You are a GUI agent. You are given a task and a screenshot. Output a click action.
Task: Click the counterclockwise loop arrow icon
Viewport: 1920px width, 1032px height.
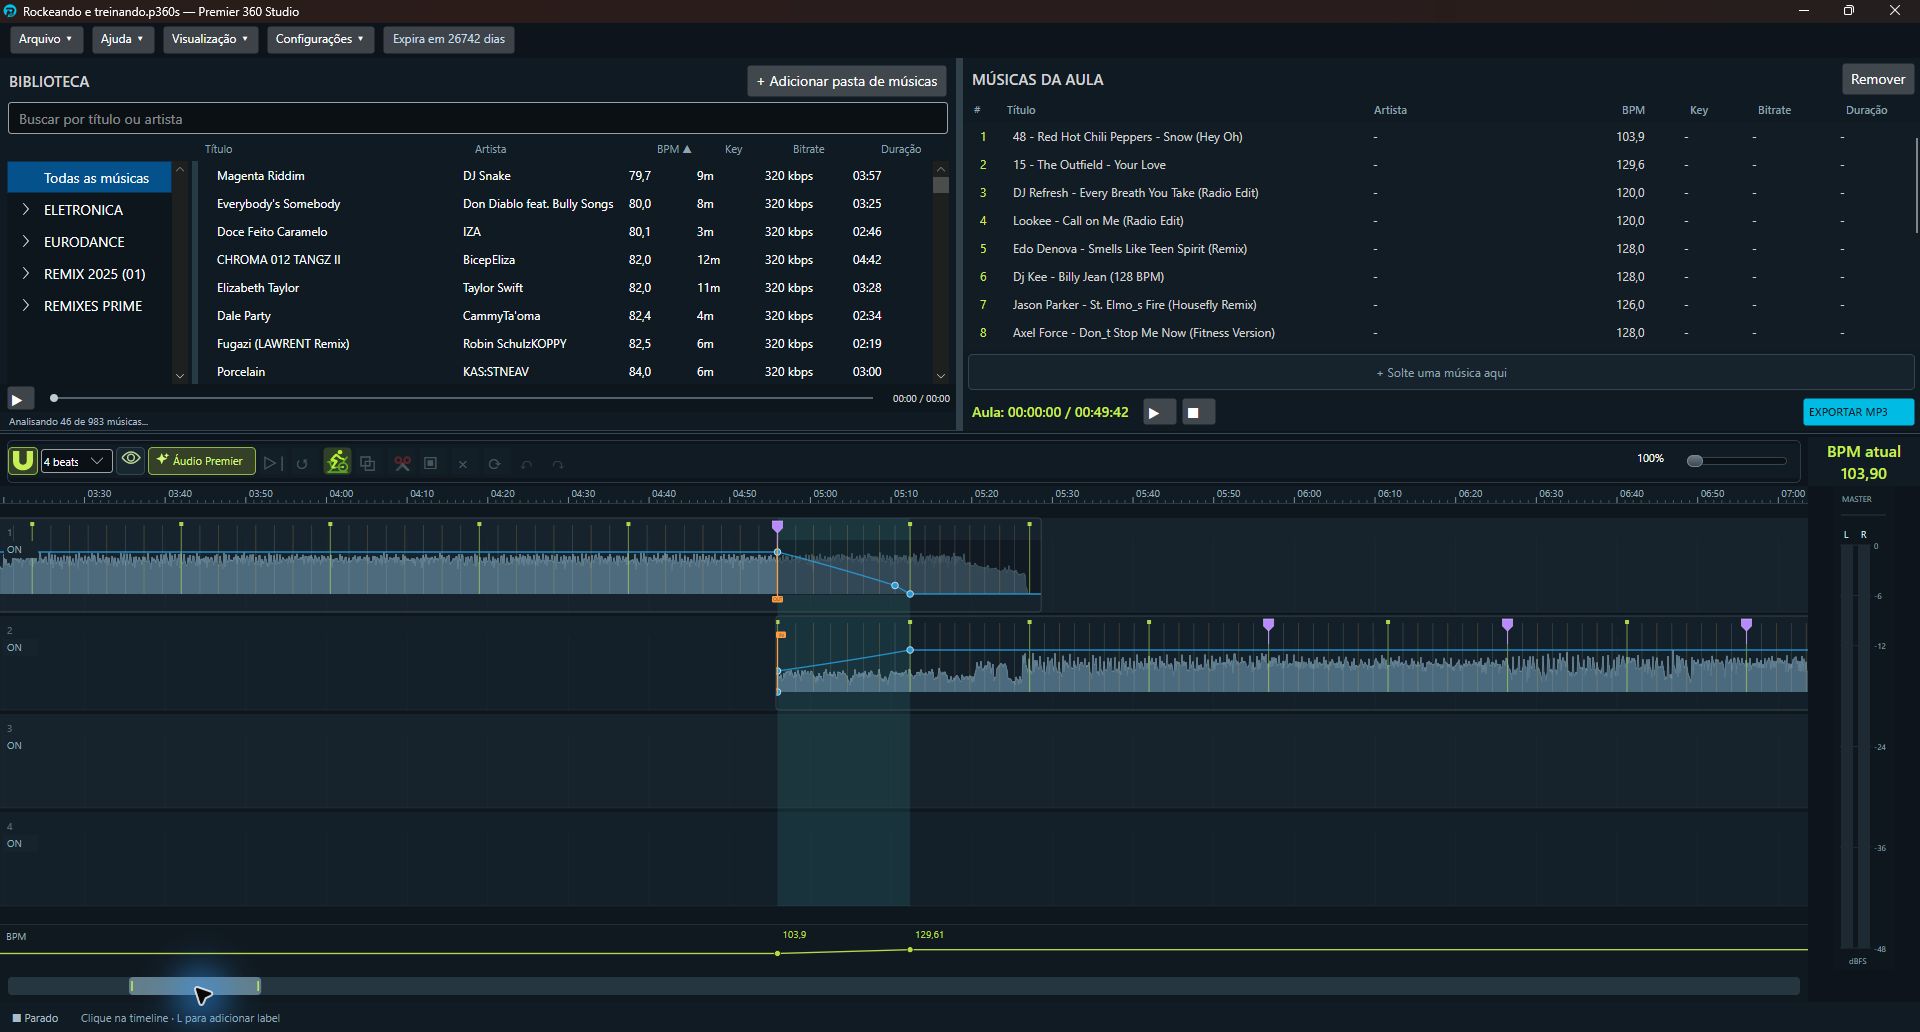[x=302, y=464]
